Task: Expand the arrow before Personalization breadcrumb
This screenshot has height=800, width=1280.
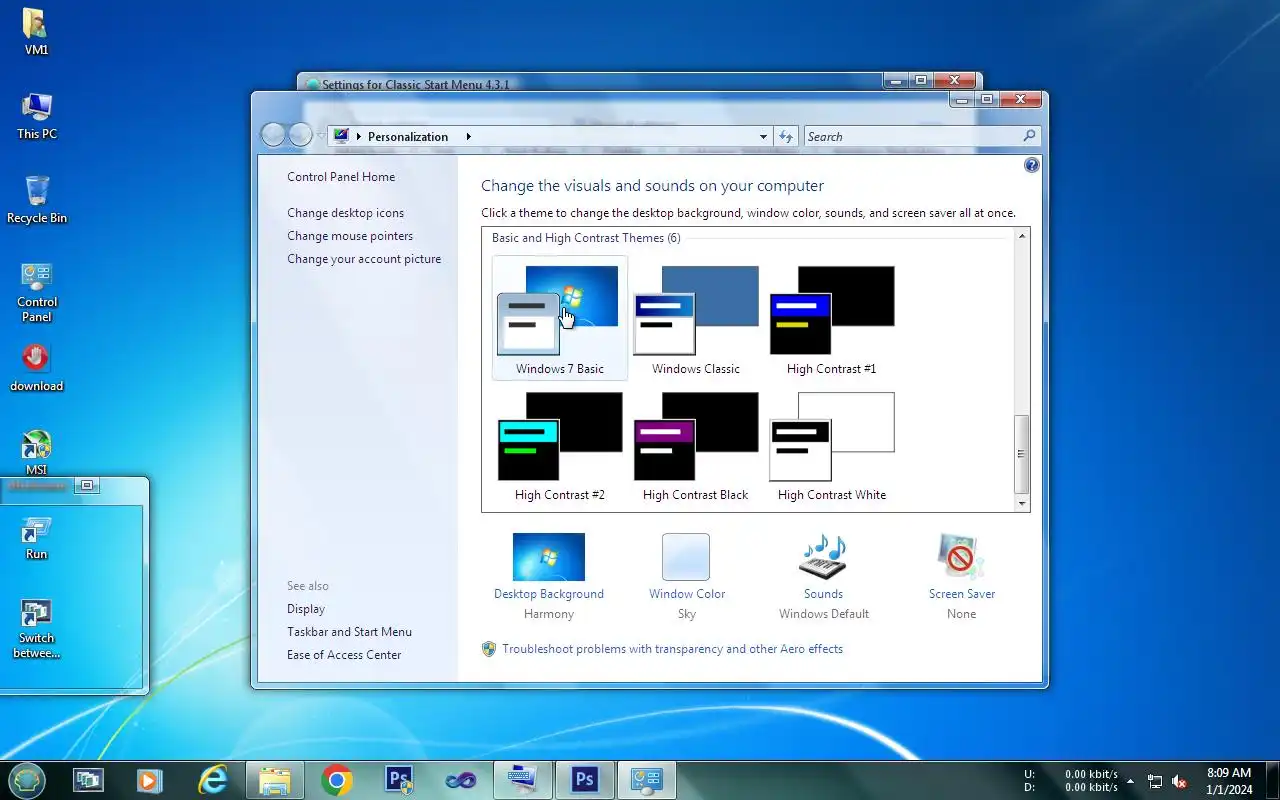Action: pyautogui.click(x=359, y=136)
